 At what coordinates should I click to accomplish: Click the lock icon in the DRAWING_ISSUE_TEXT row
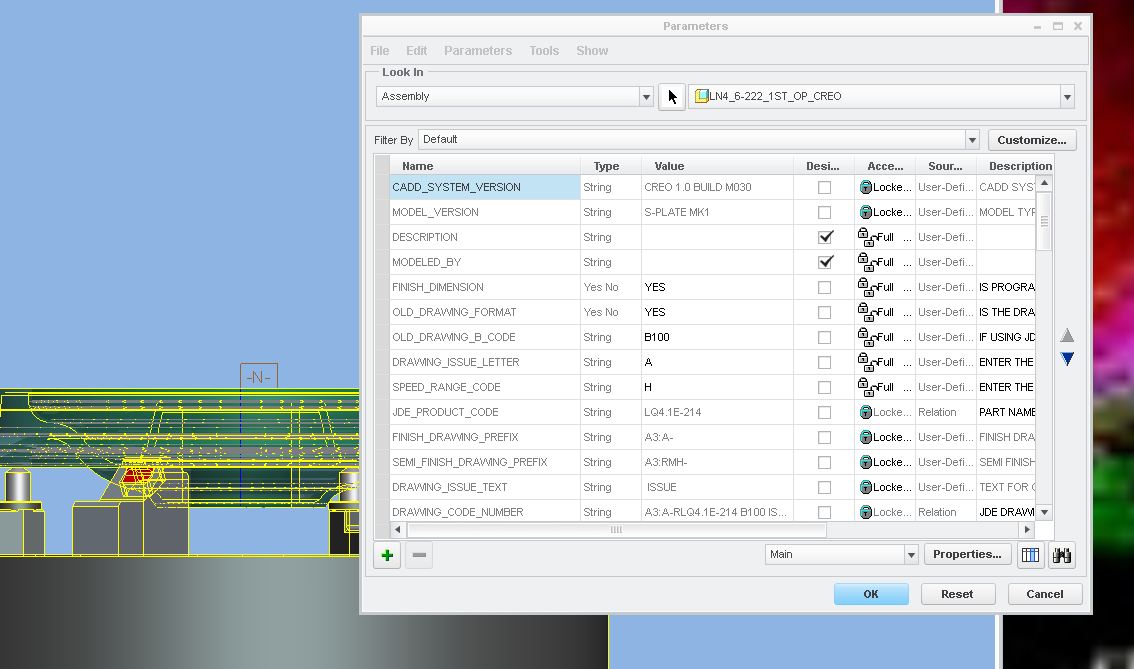pyautogui.click(x=866, y=487)
